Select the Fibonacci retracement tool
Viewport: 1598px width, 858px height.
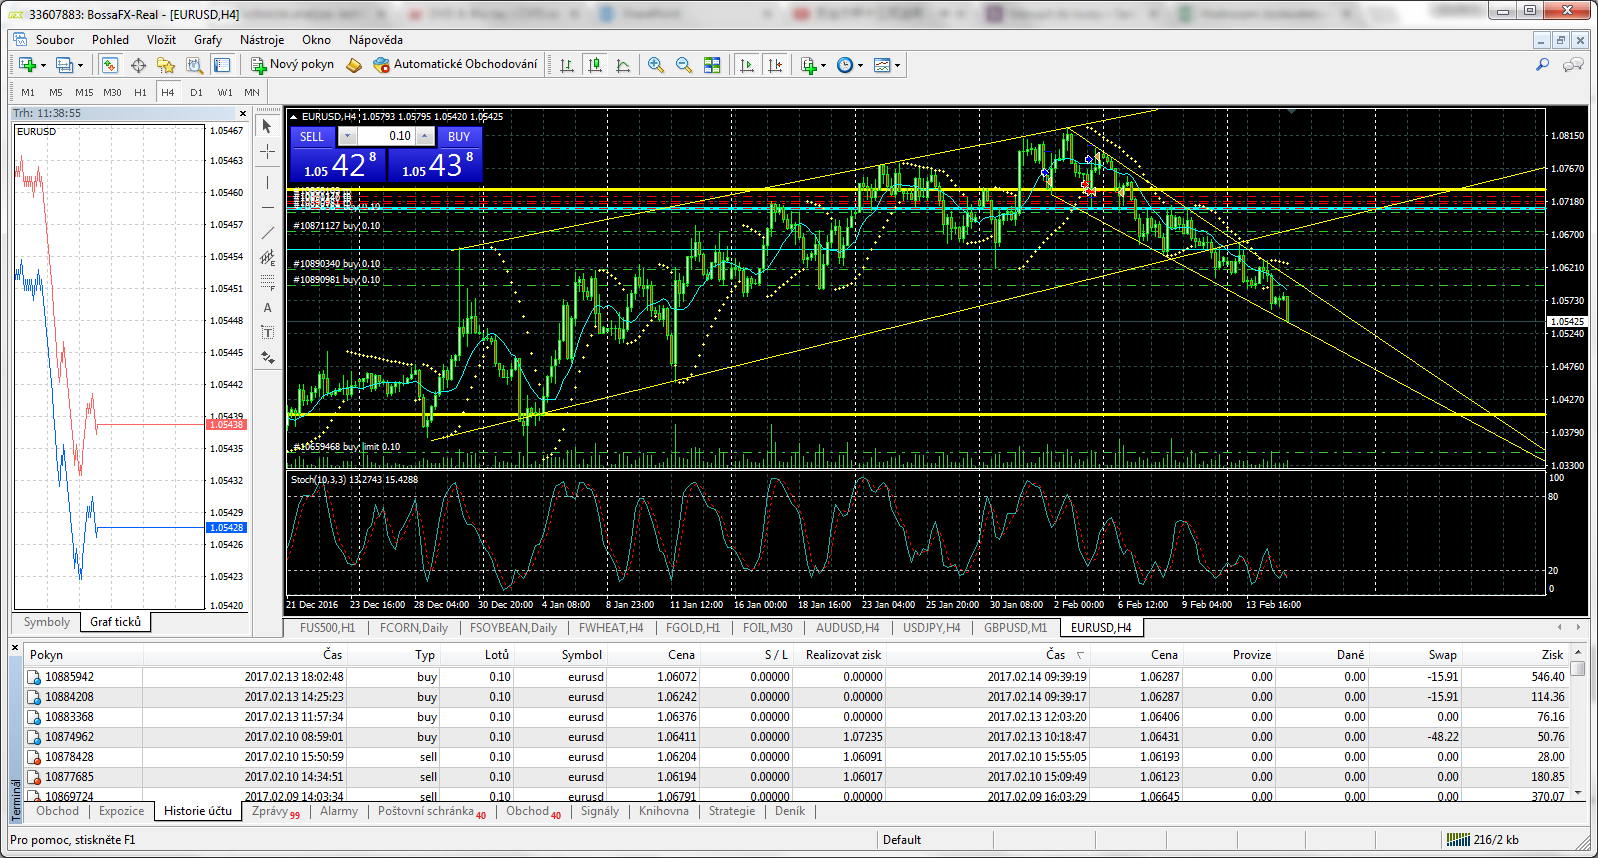click(267, 283)
